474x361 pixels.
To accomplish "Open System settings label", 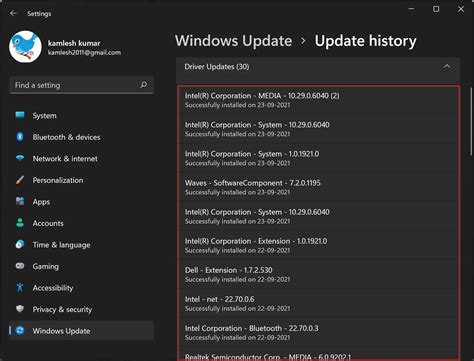I will [x=44, y=116].
